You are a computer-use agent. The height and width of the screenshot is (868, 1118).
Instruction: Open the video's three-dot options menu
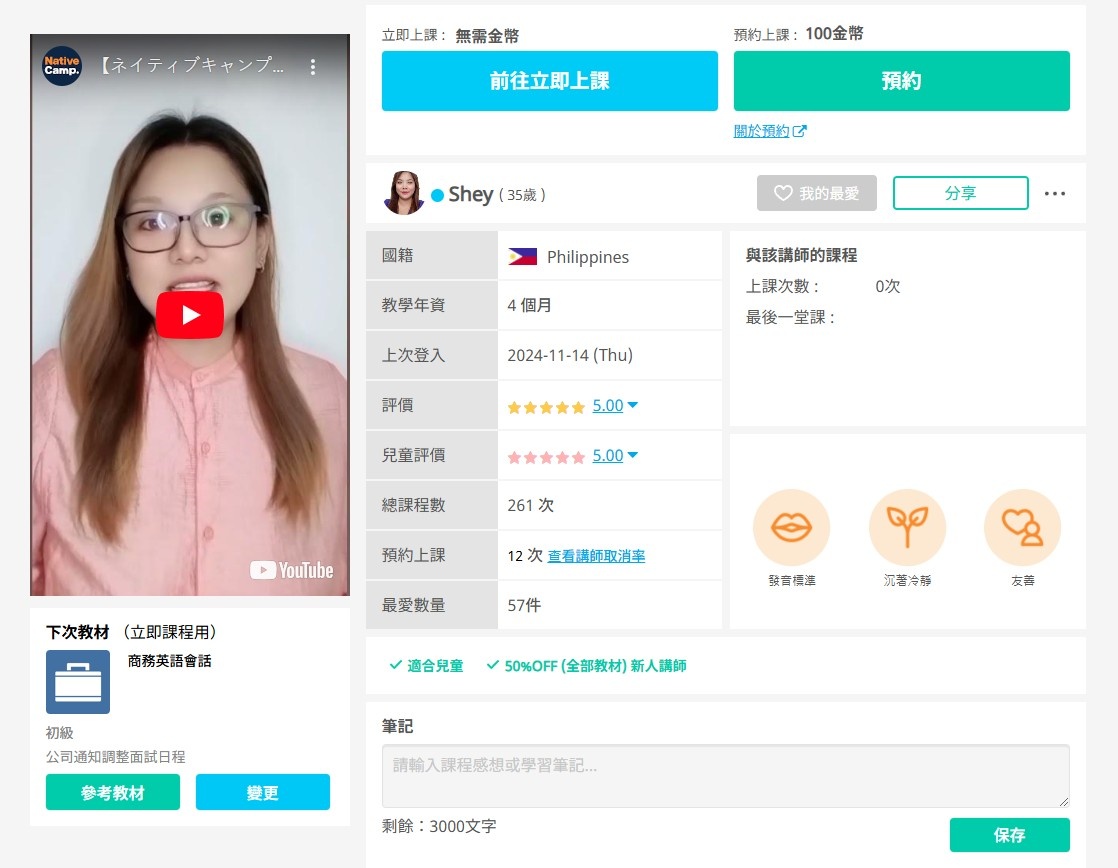point(312,66)
